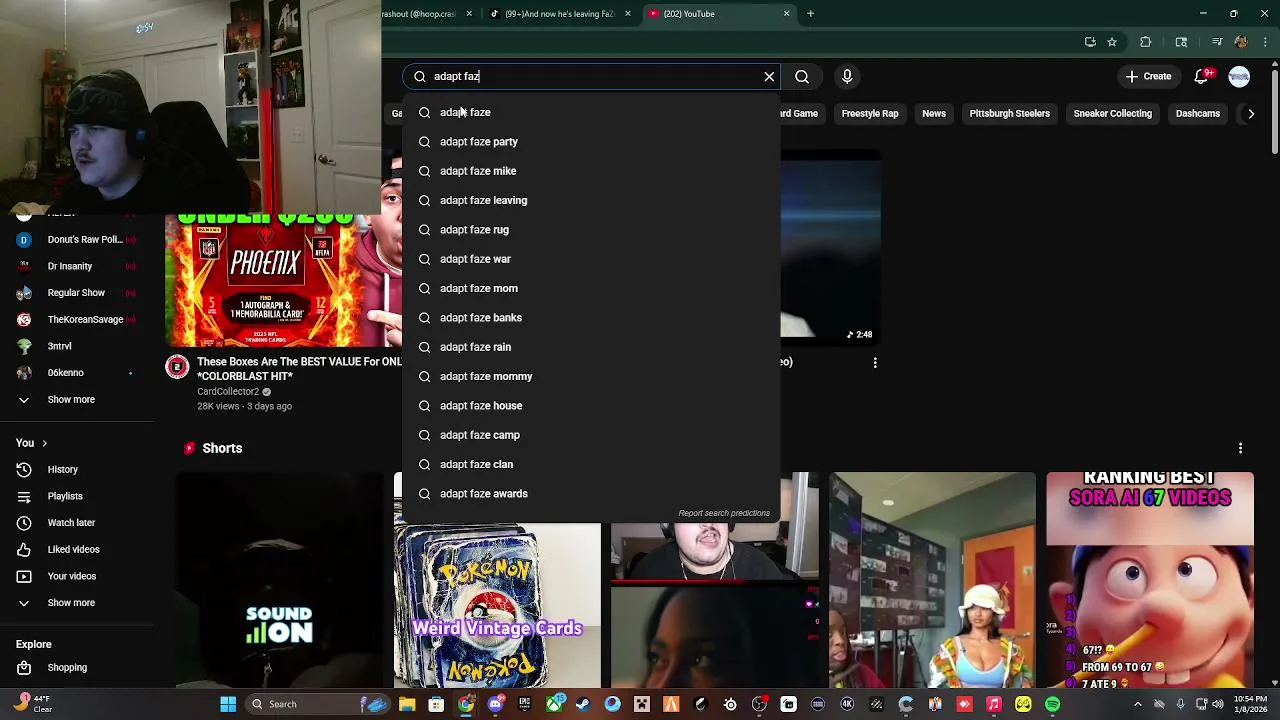Open options menu for Shorts shelf
Screen dimensions: 1280x720
(x=1240, y=448)
